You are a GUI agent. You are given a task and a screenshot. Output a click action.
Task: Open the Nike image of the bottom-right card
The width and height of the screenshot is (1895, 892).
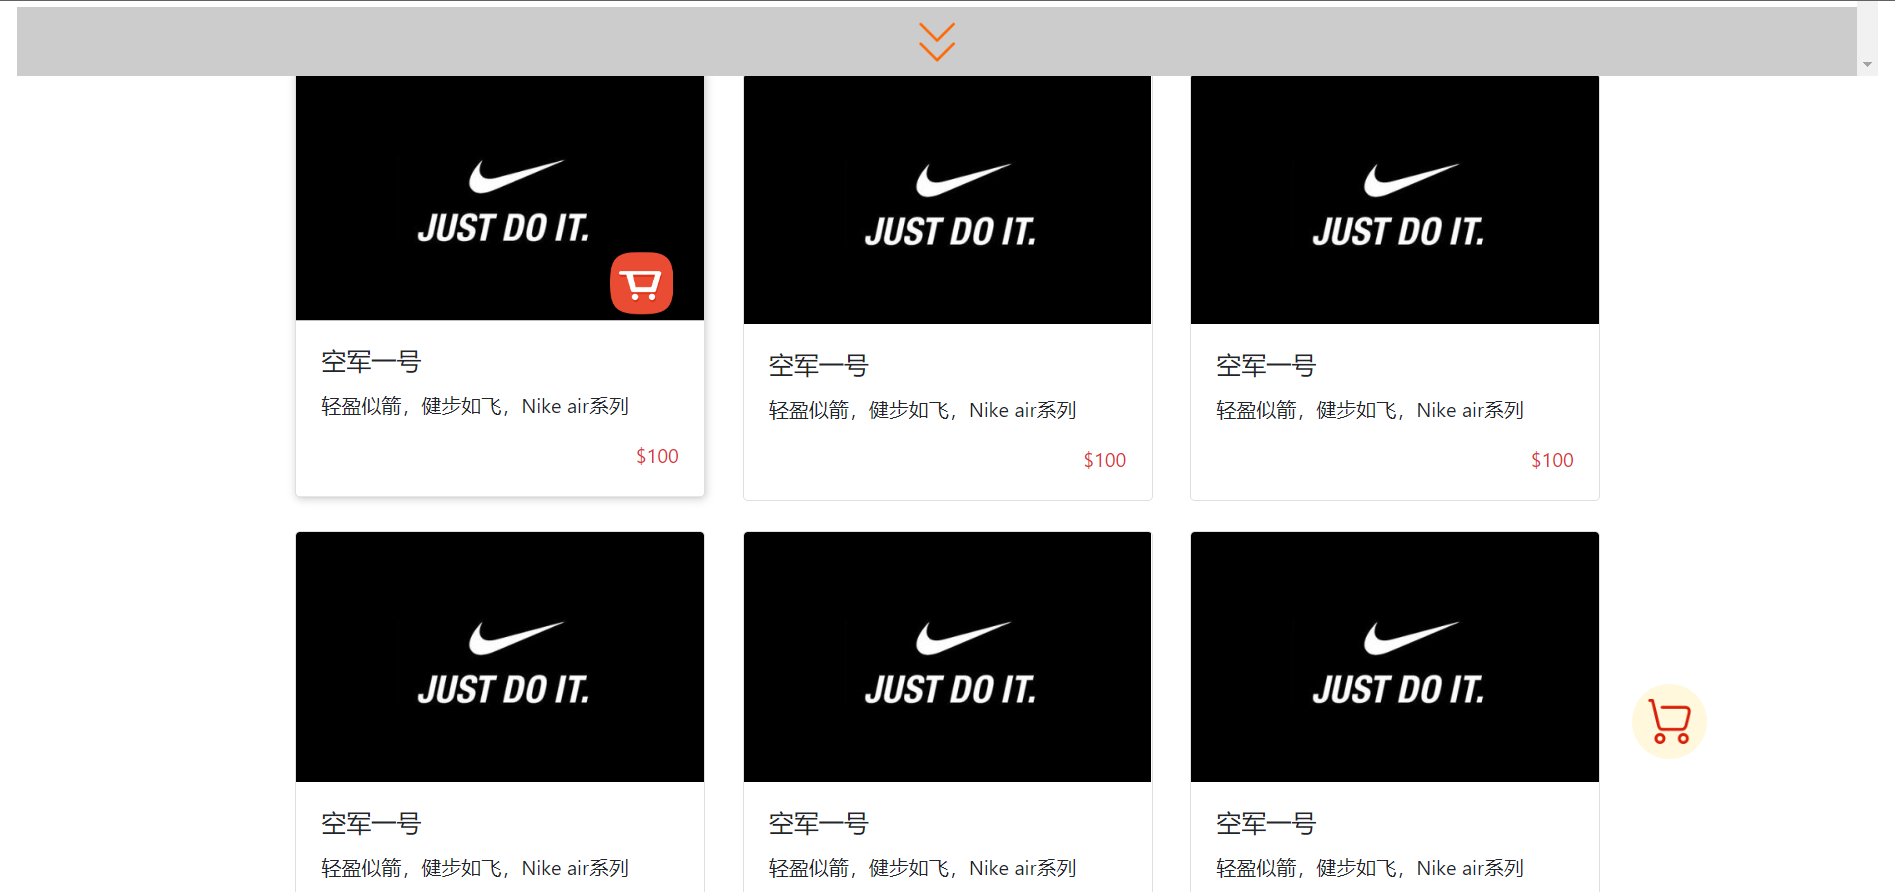point(1395,657)
